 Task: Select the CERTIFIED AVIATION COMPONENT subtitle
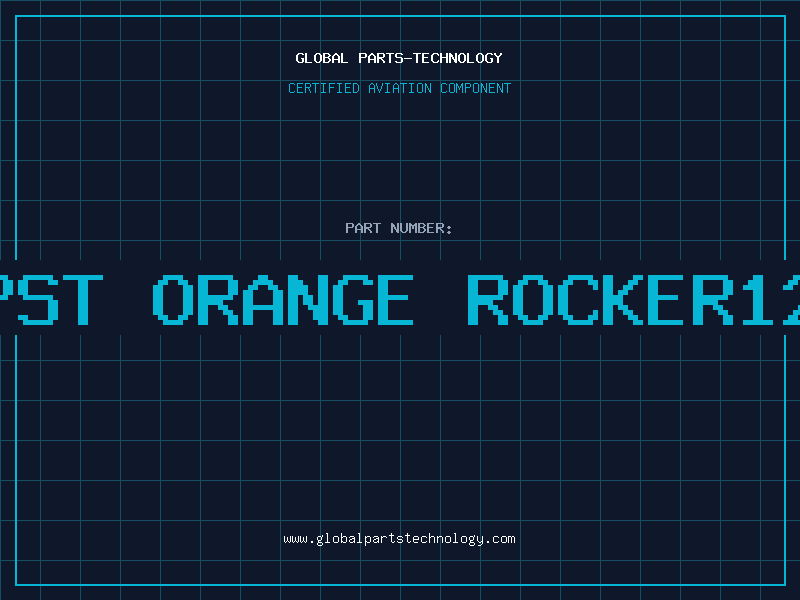(399, 88)
